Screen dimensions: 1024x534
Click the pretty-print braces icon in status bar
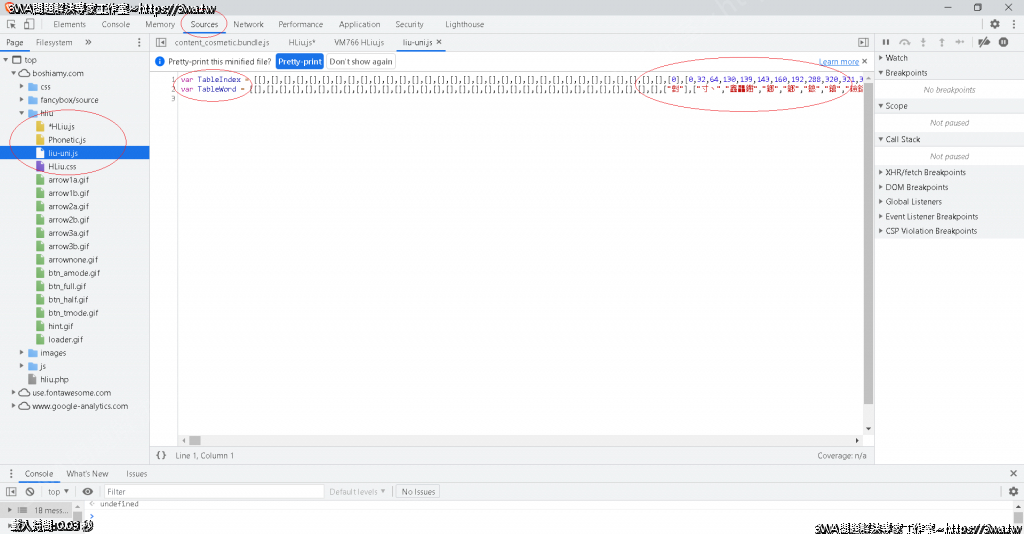161,456
